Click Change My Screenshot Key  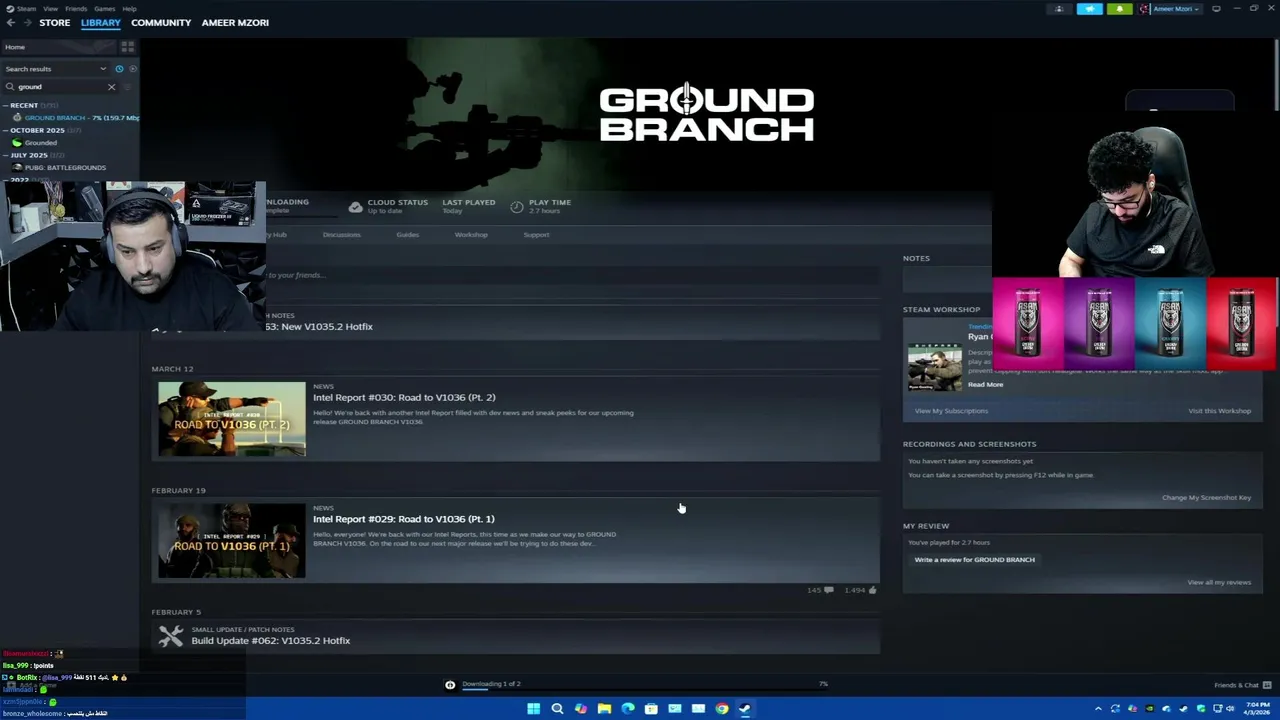(1206, 498)
